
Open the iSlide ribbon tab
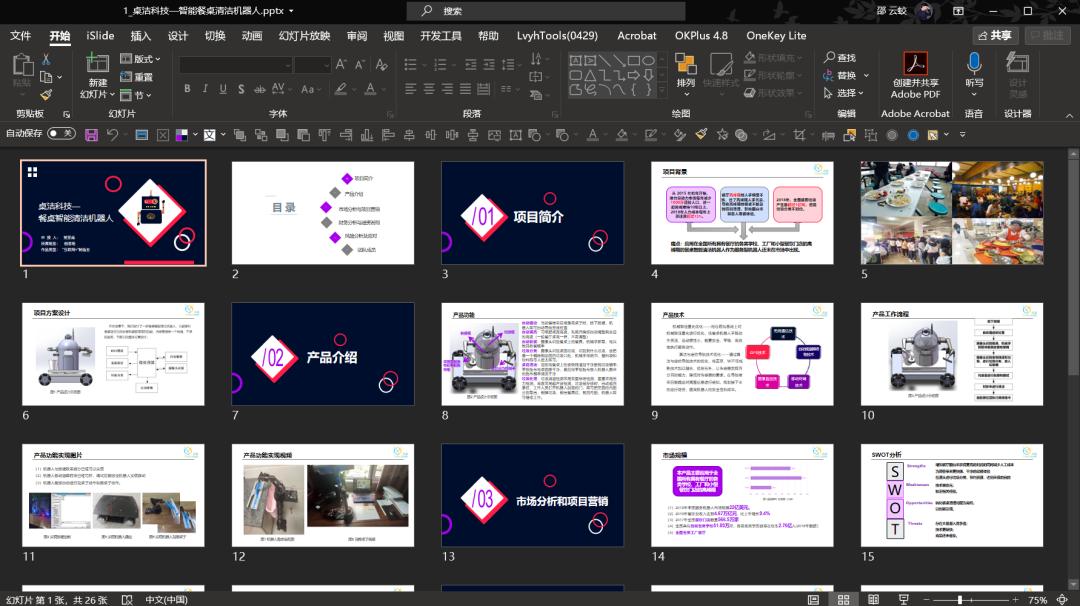100,36
